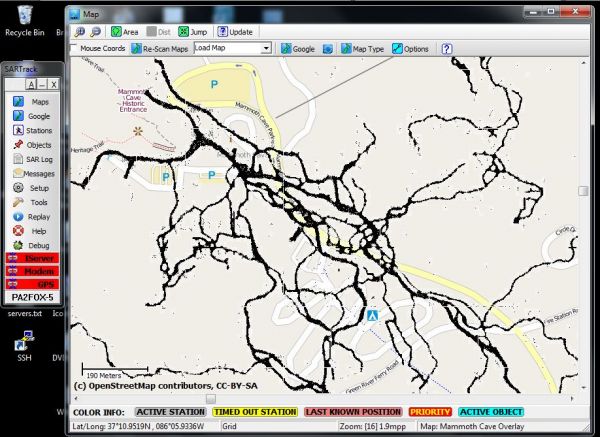Click the zoom out magnifier icon
The width and height of the screenshot is (600, 437).
click(x=96, y=32)
